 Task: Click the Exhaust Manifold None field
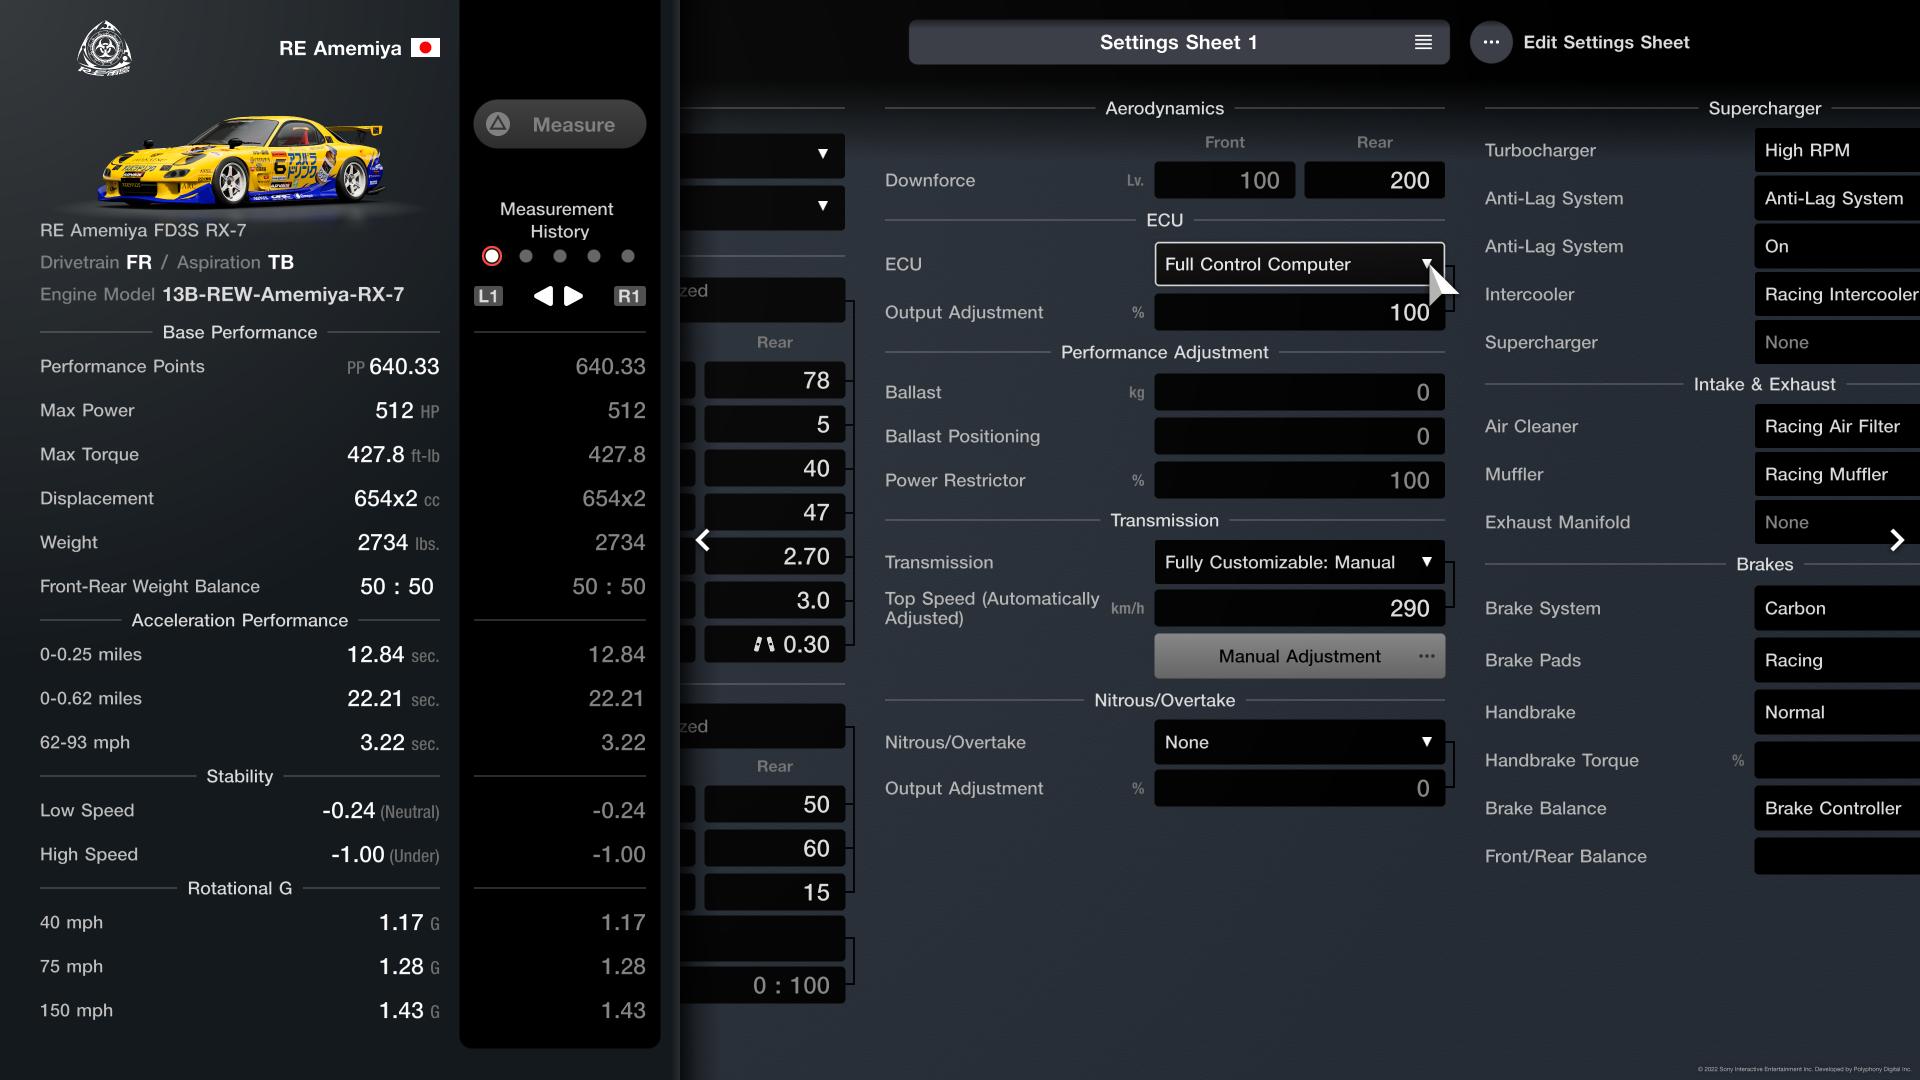click(x=1837, y=522)
